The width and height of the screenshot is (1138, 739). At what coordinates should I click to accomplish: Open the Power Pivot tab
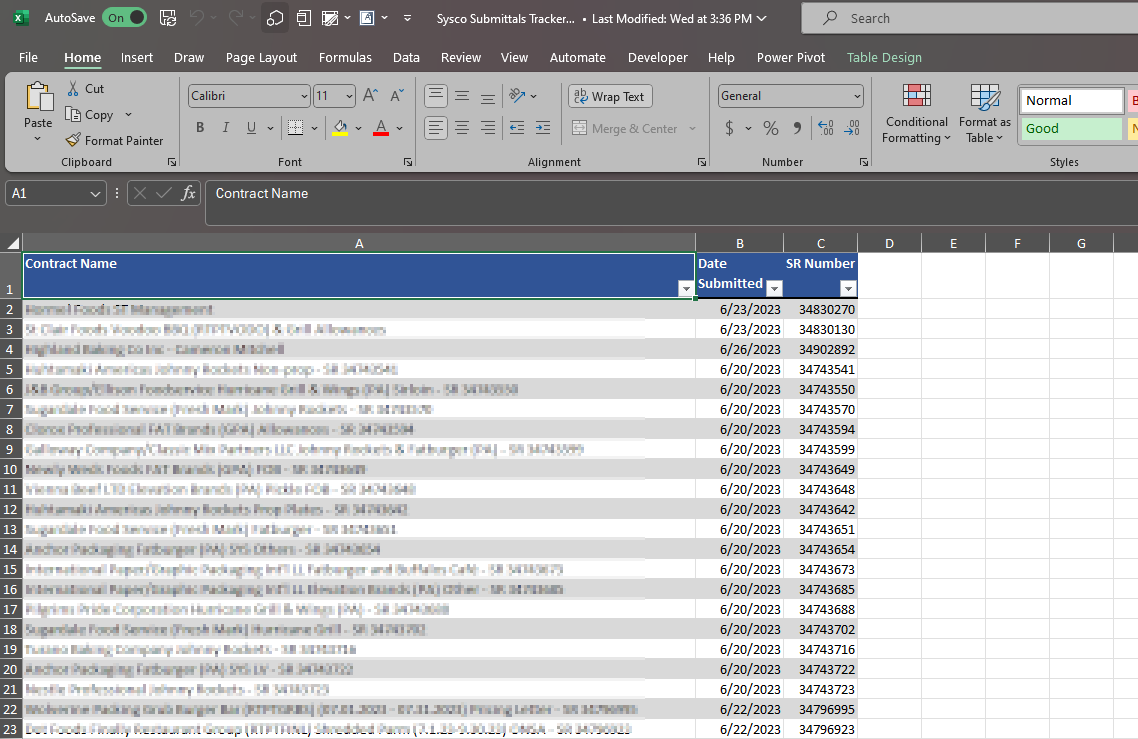tap(790, 57)
